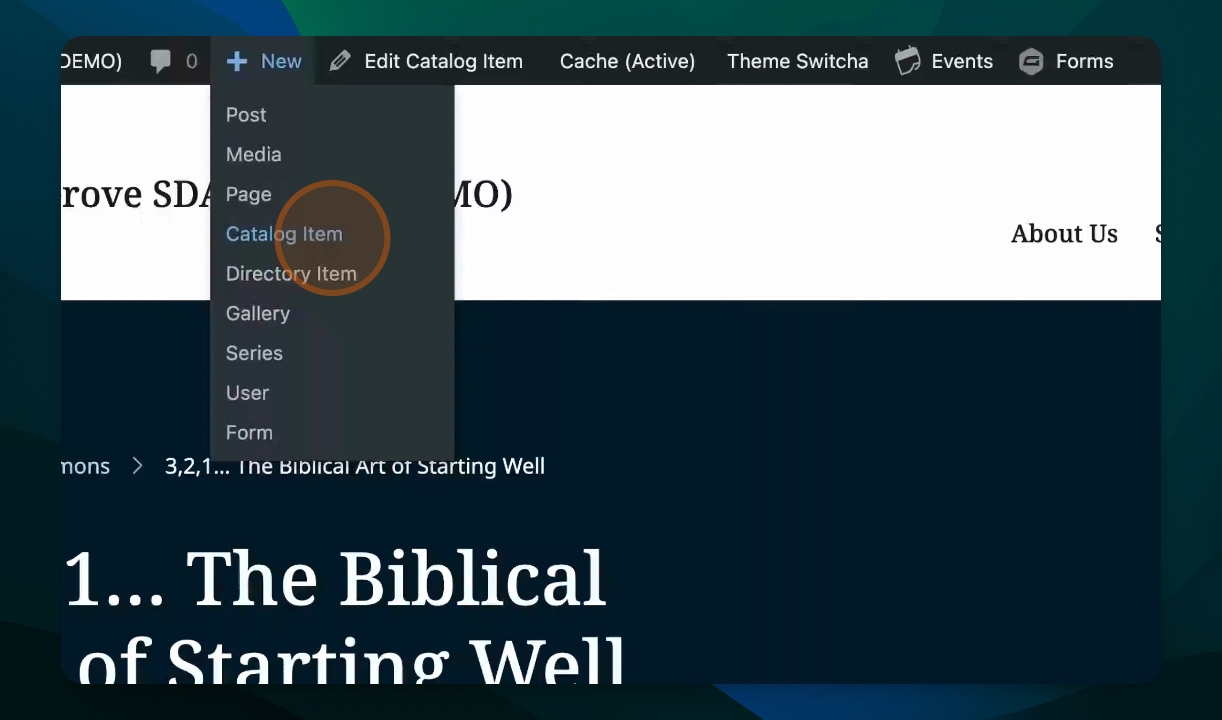The image size is (1222, 720).
Task: Choose Catalog Item in the New menu
Action: point(284,234)
